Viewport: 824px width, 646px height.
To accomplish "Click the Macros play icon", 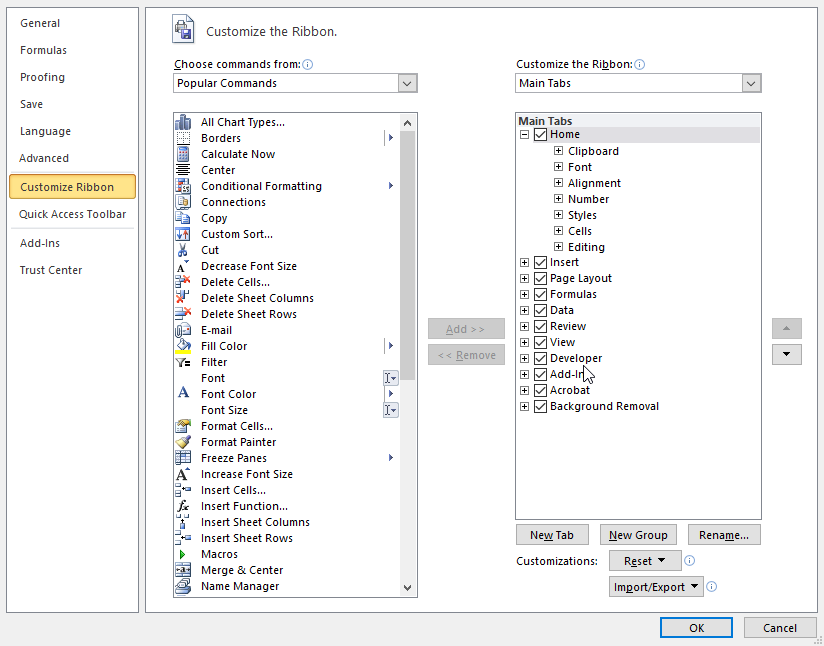I will click(183, 554).
